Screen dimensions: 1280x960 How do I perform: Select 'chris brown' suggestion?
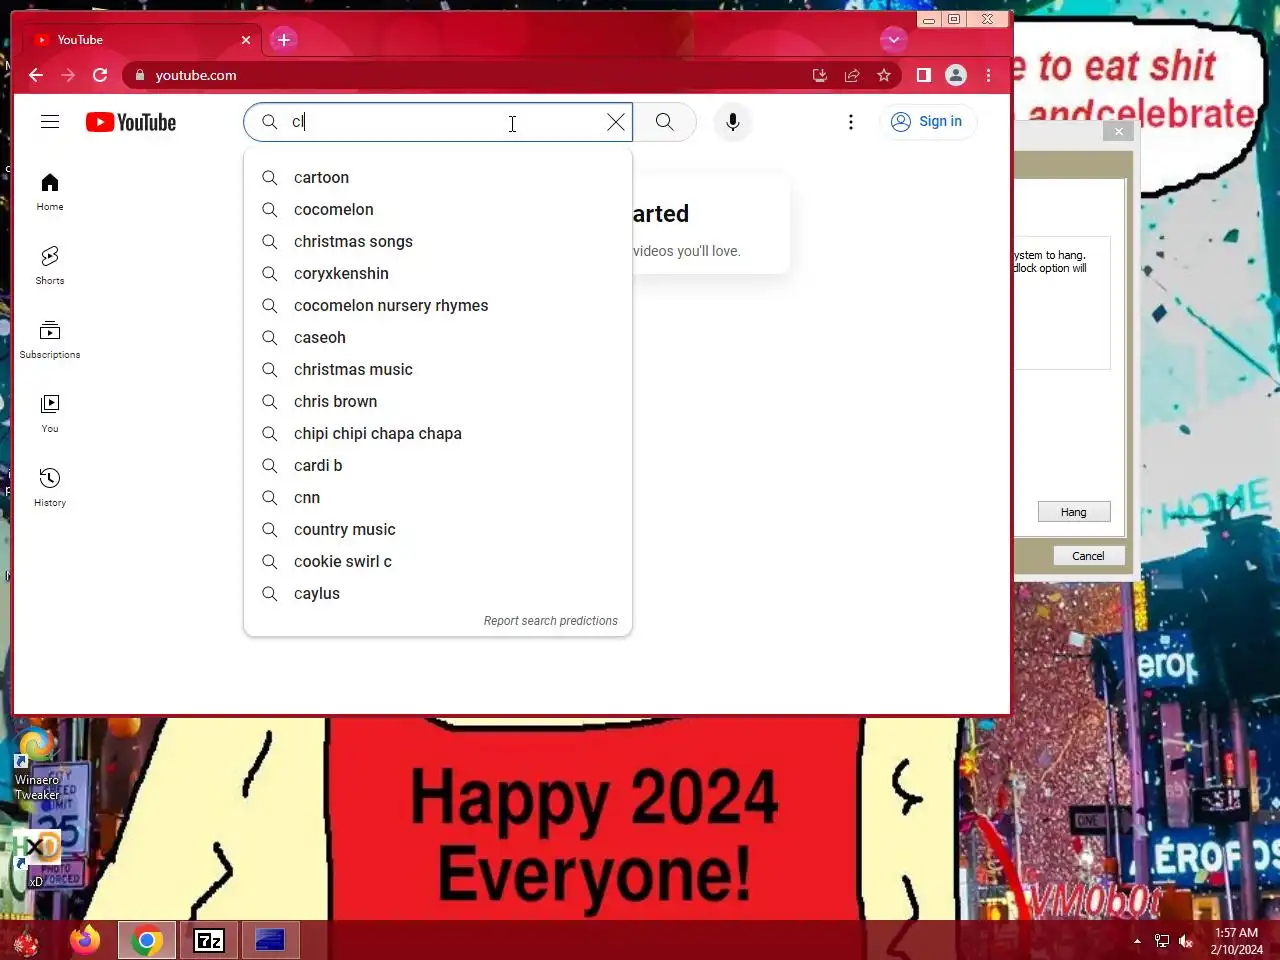tap(438, 401)
